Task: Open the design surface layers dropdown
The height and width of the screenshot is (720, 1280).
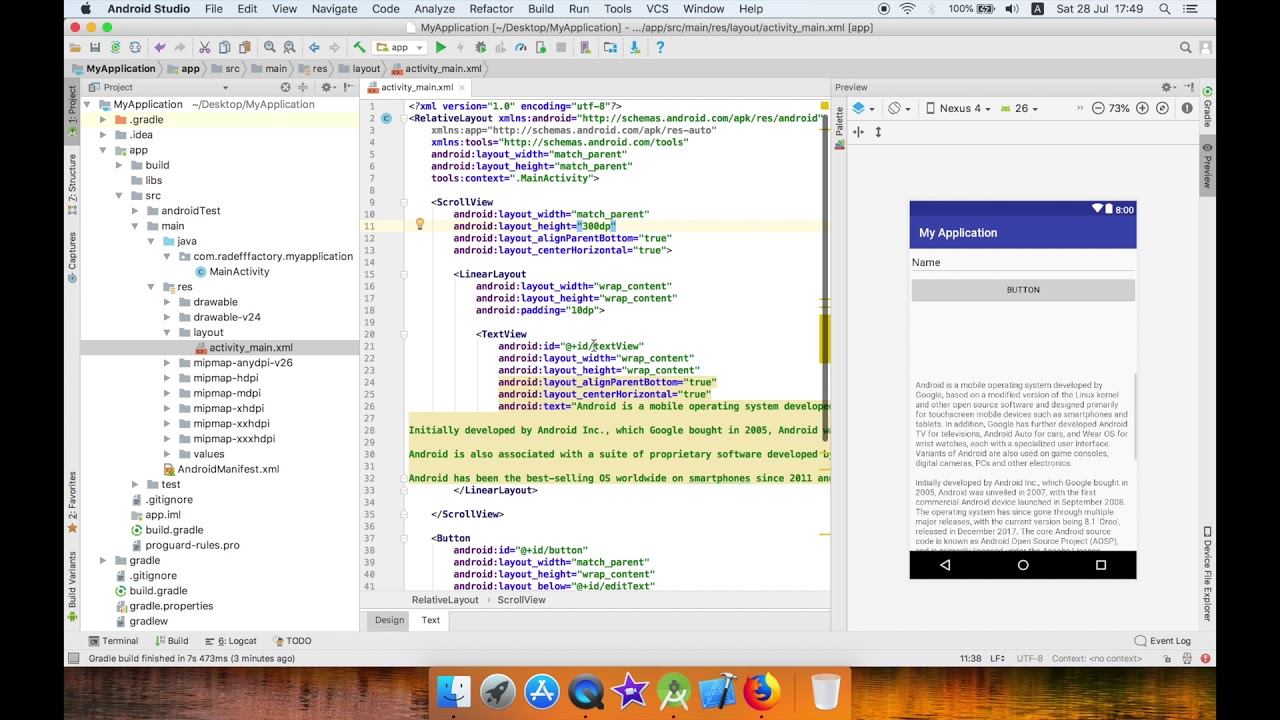Action: pos(863,108)
